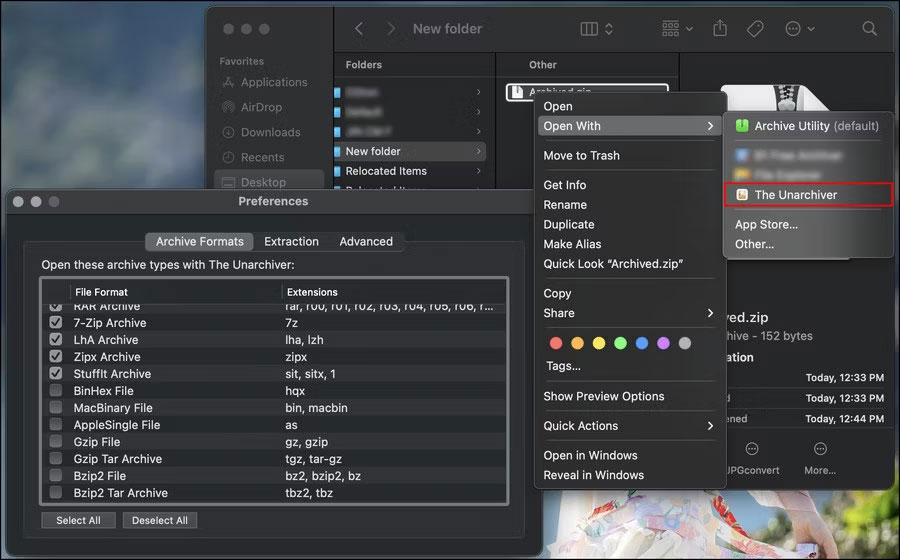
Task: Open dropdown chevron beside ellipsis toolbar button
Action: click(x=811, y=29)
